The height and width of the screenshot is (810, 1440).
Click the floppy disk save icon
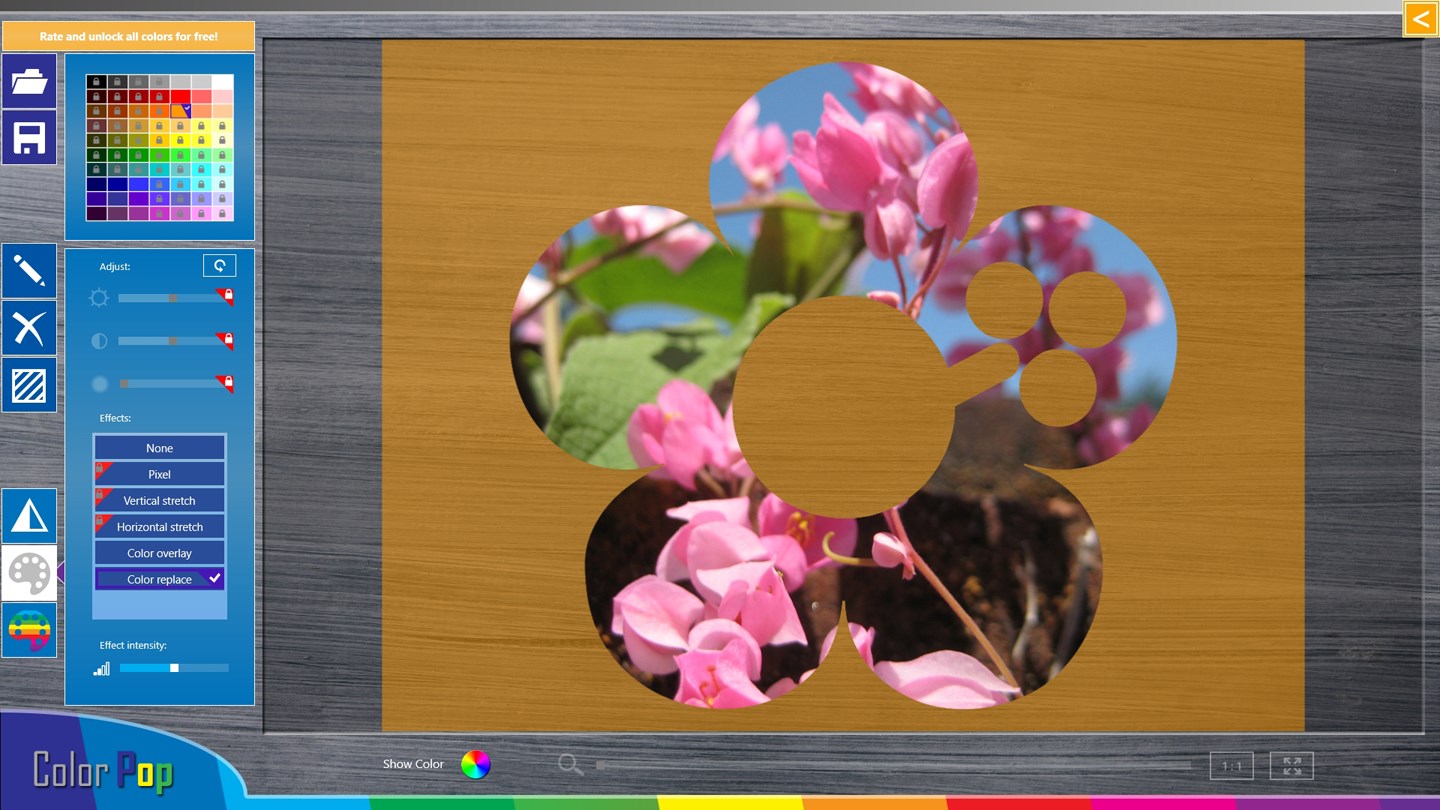29,138
